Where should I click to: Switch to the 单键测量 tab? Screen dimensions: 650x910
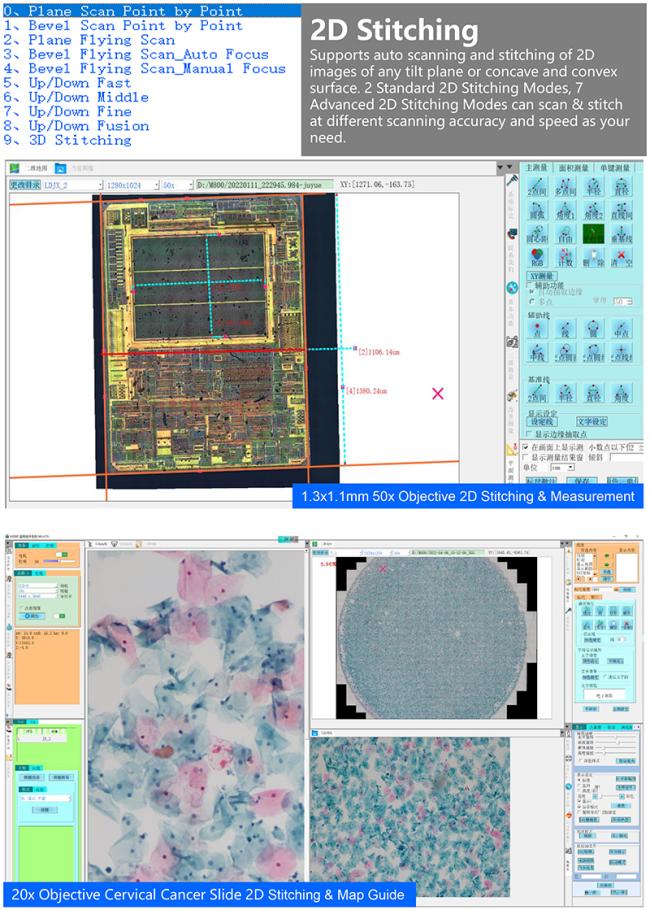[x=615, y=168]
